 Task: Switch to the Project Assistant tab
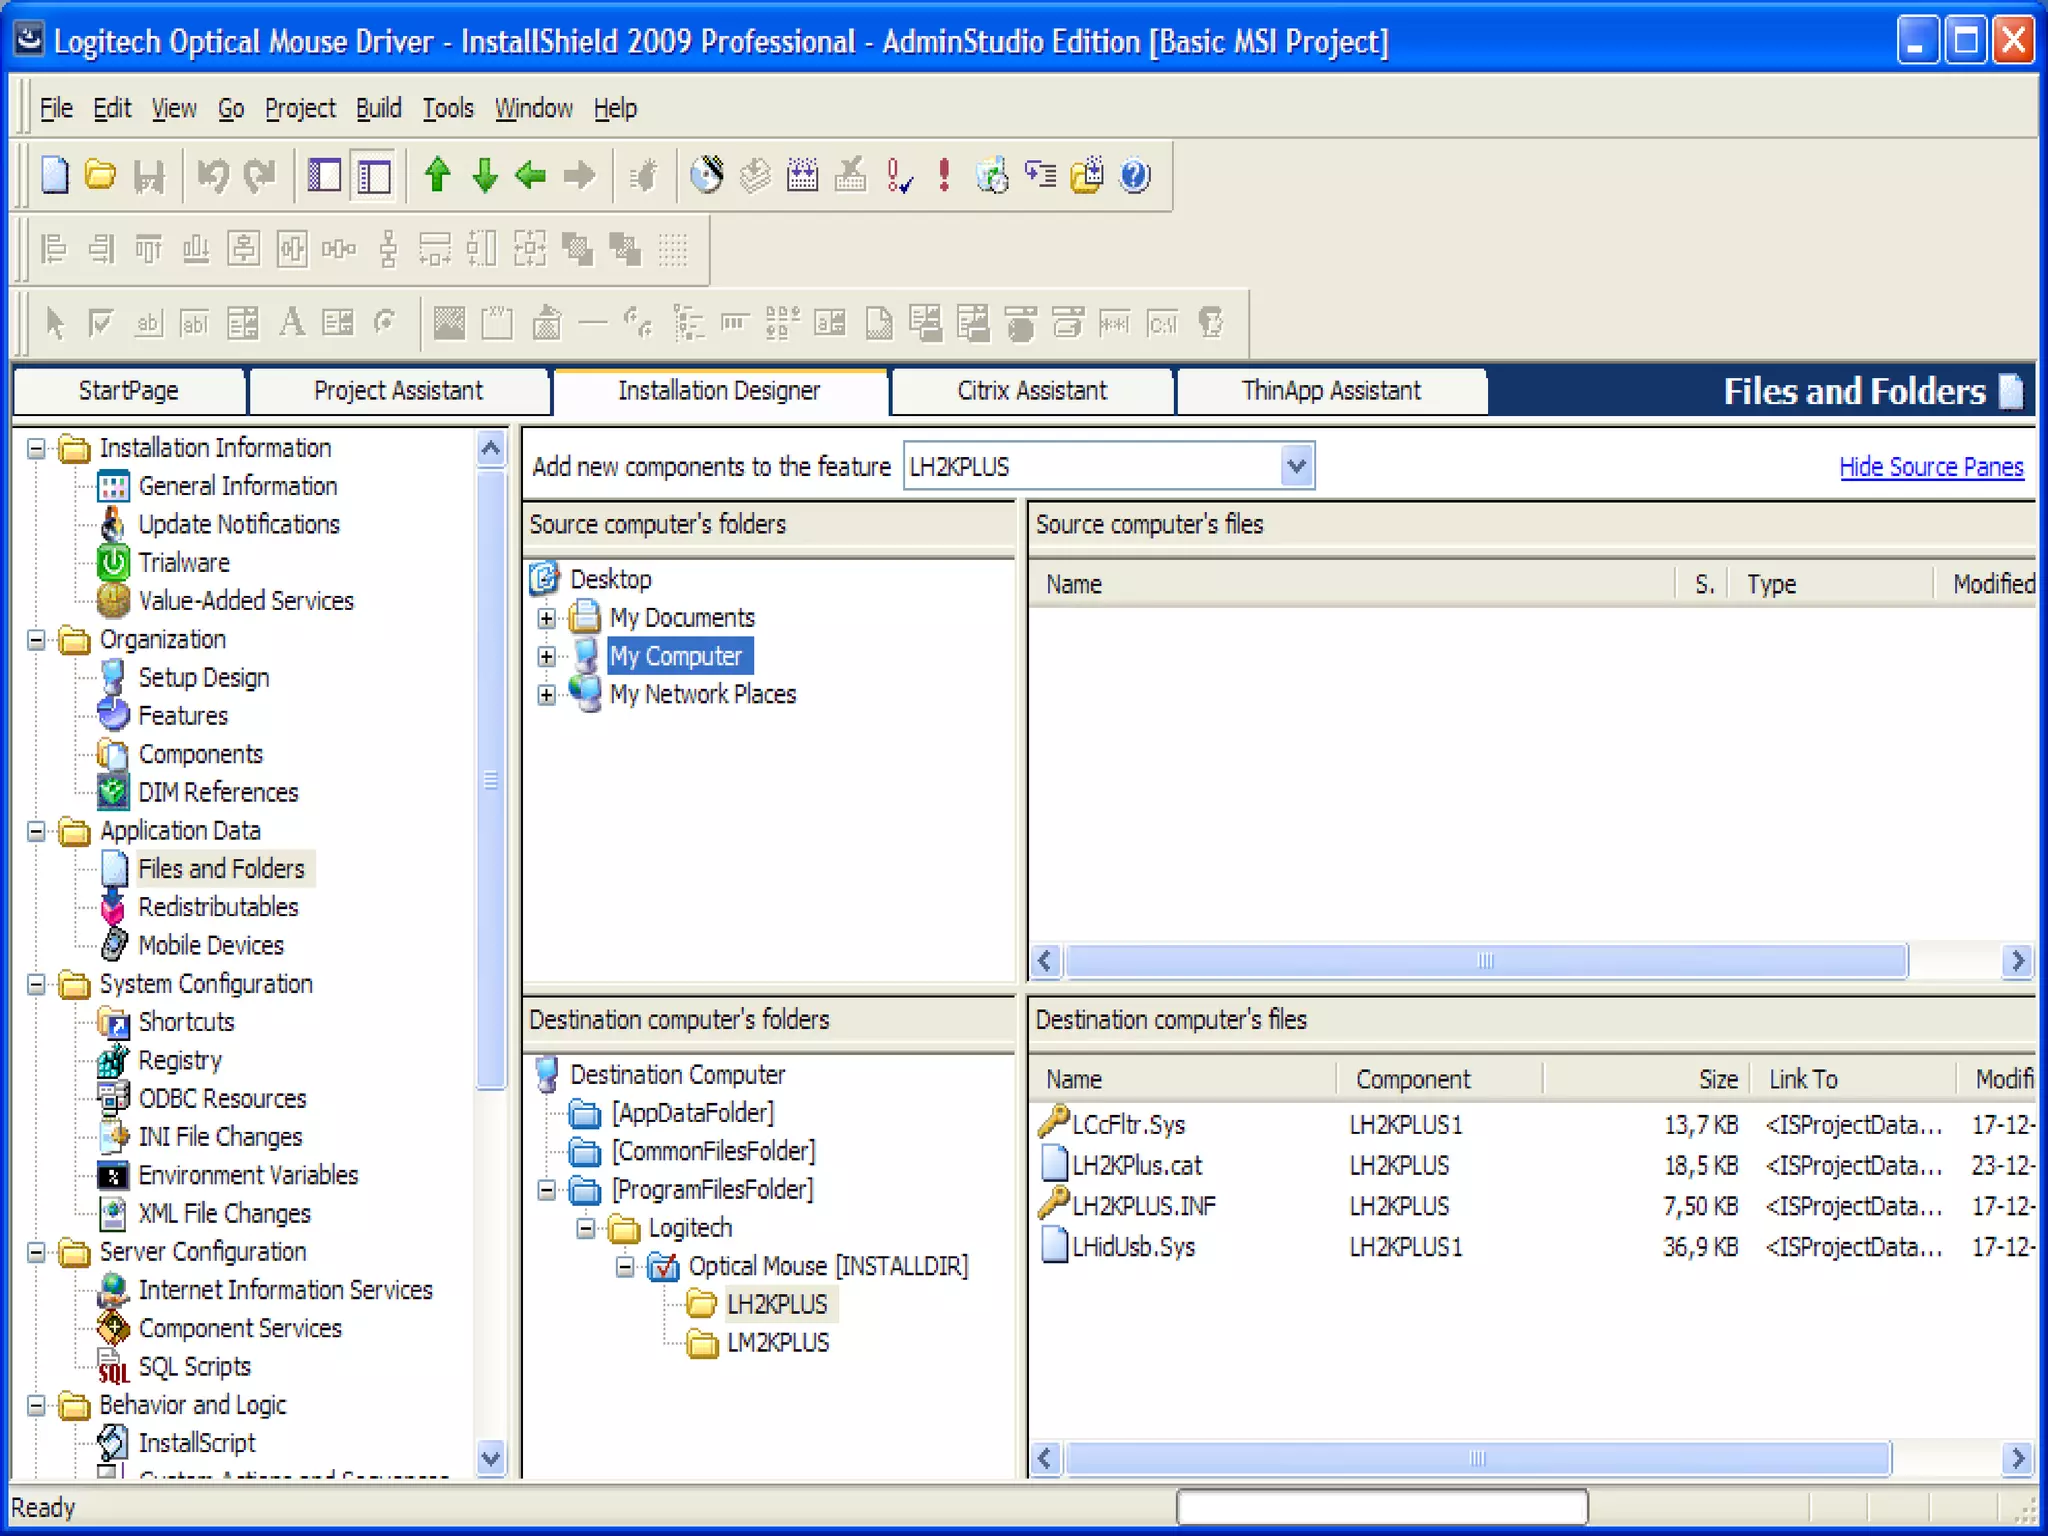pyautogui.click(x=398, y=391)
